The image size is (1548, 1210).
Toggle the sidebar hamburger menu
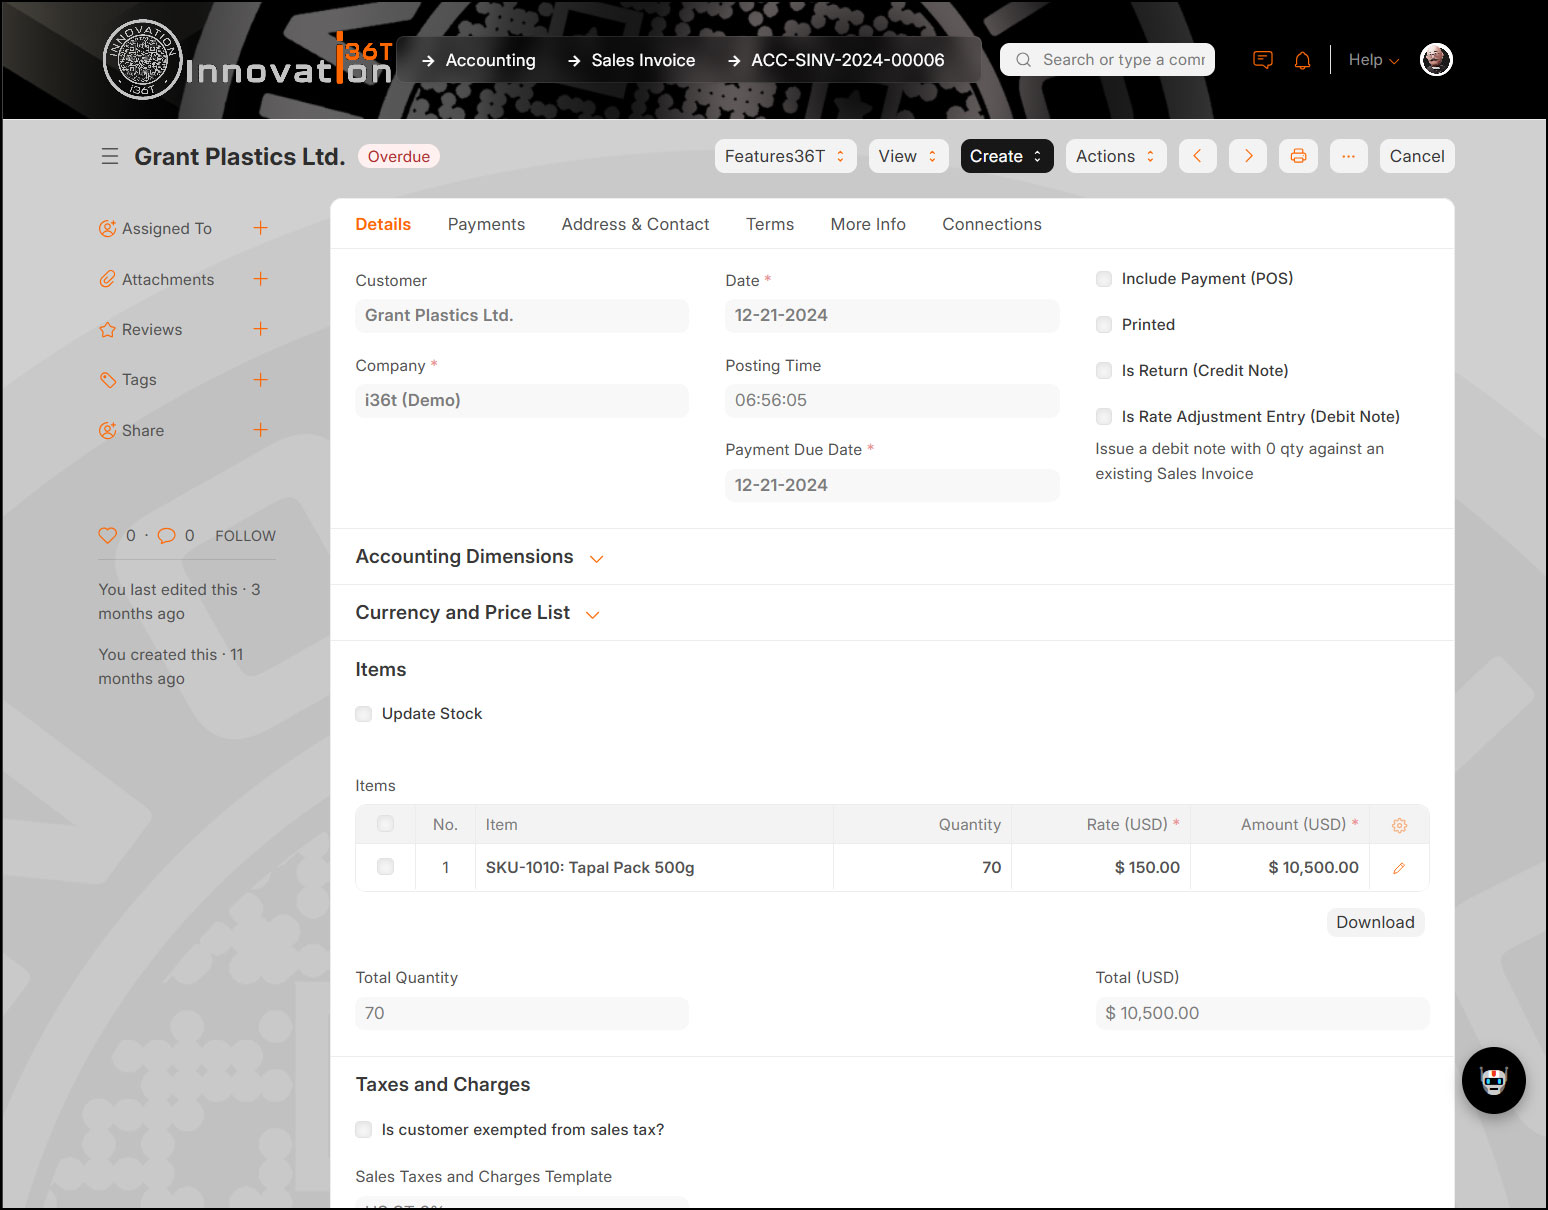click(x=110, y=156)
